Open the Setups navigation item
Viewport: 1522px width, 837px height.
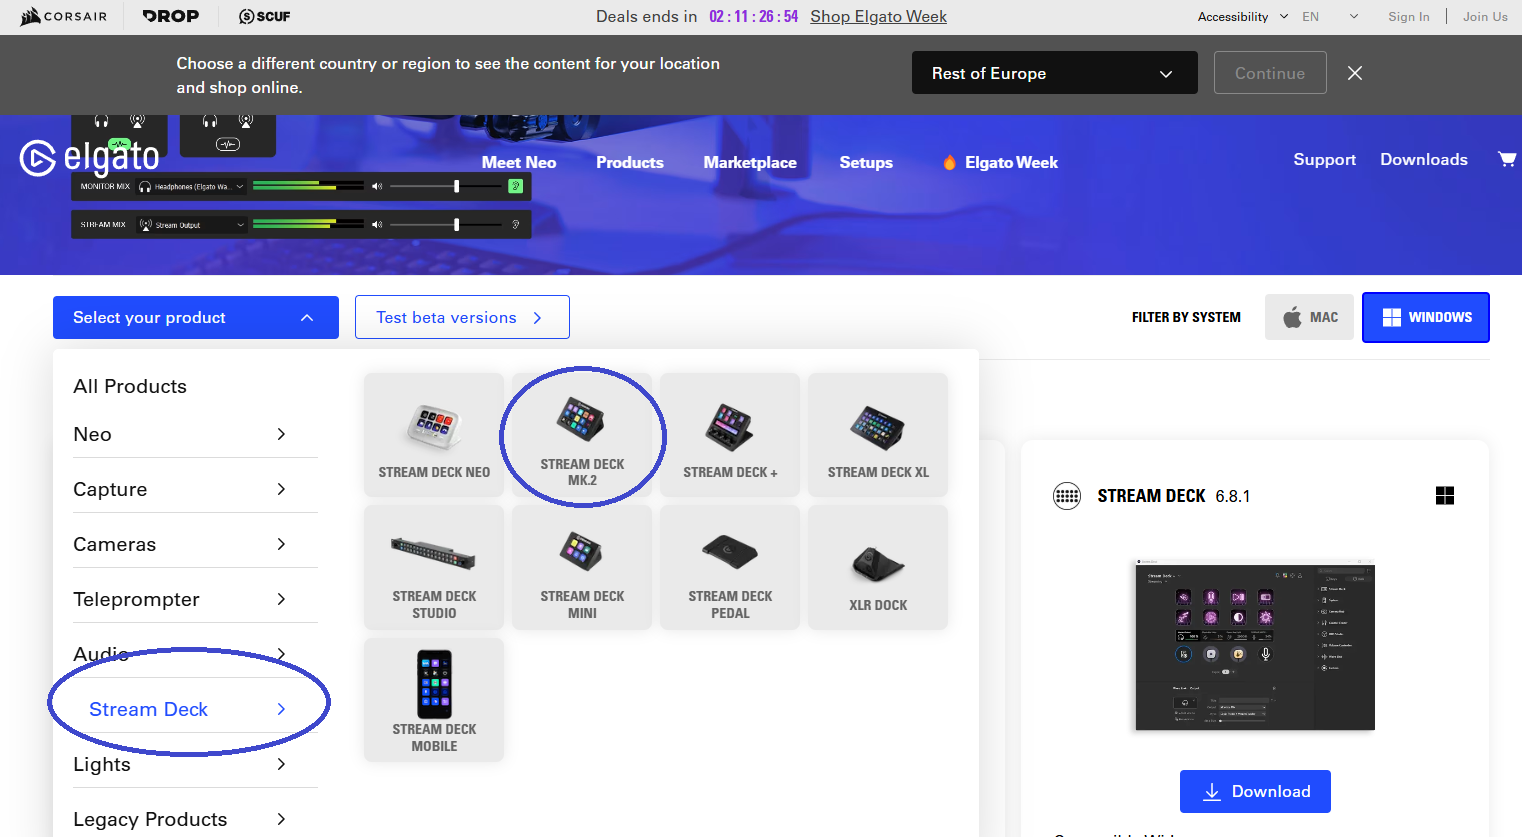coord(866,162)
